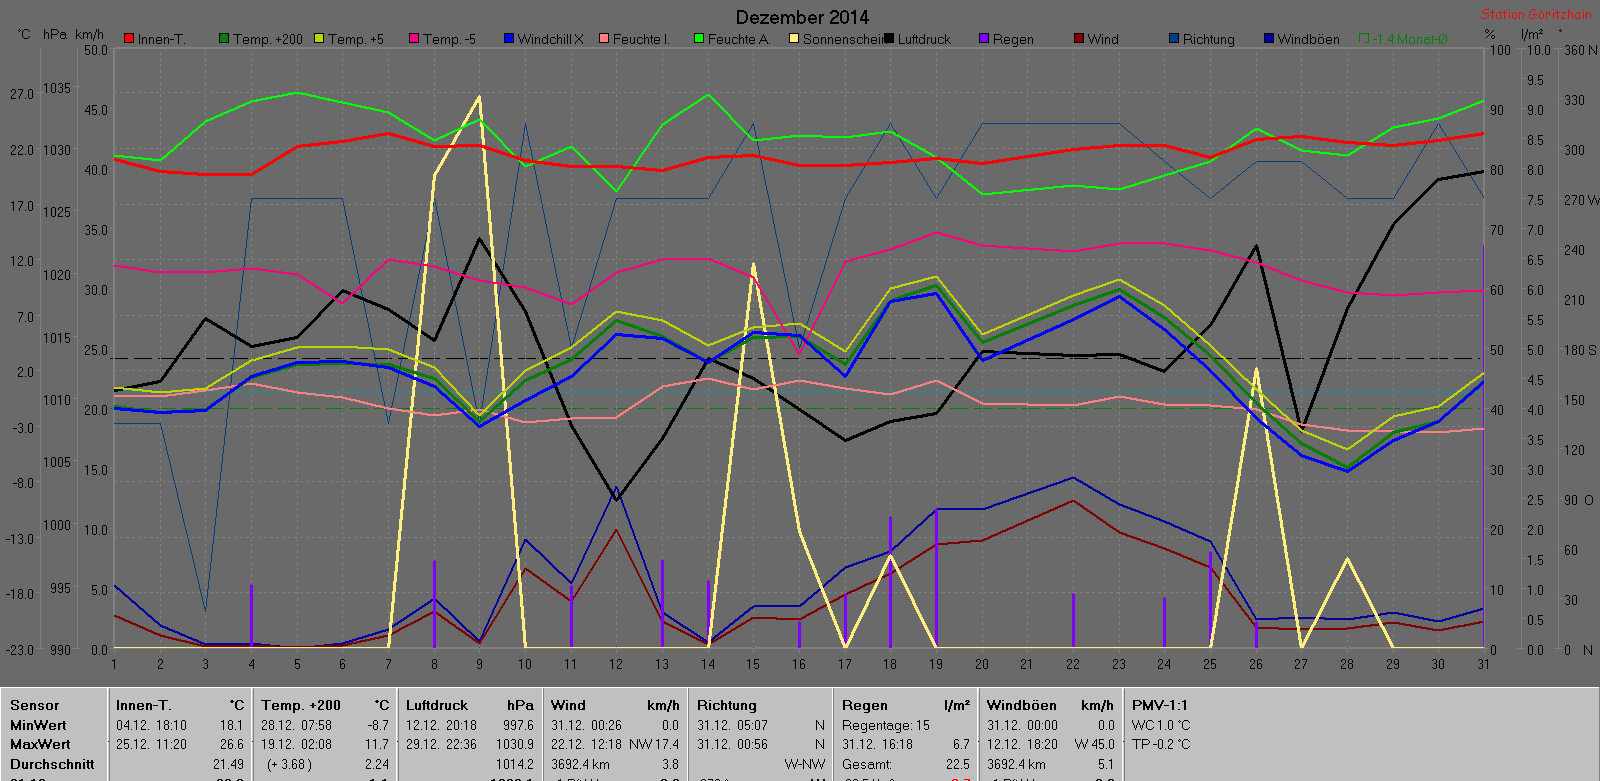Viewport: 1600px width, 781px height.
Task: Click the wind max value NW 17.4
Action: (654, 744)
